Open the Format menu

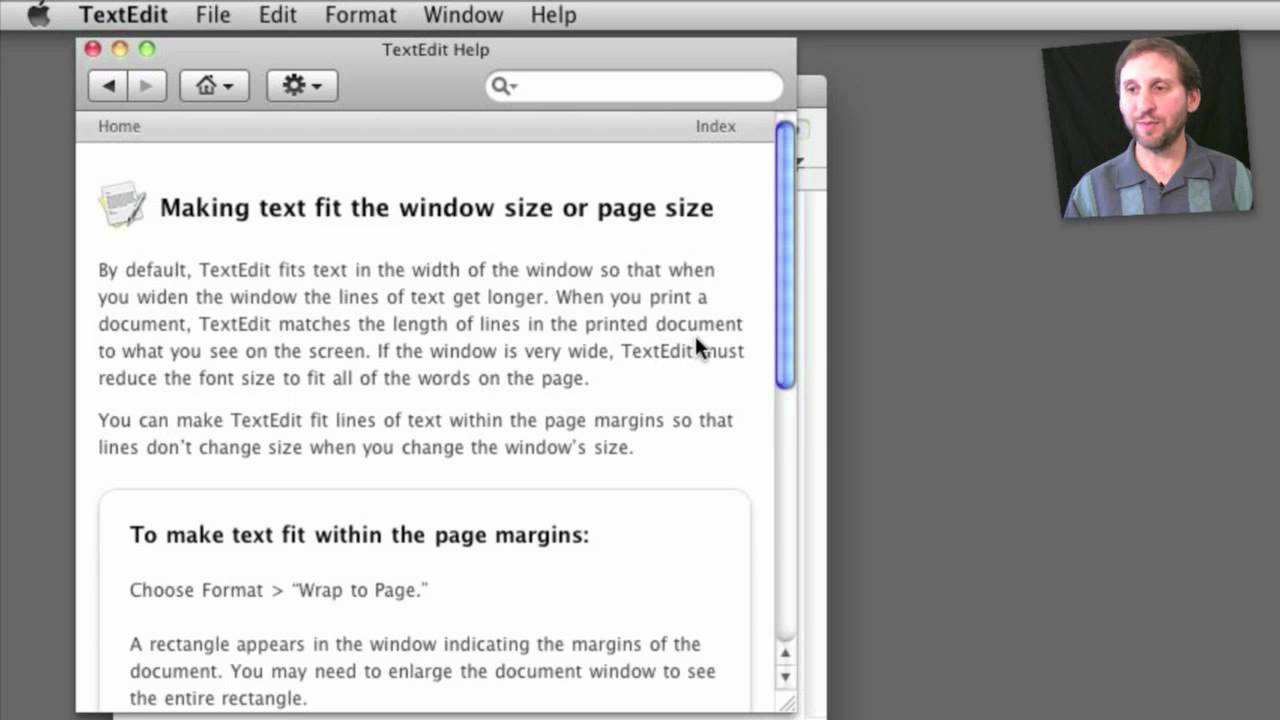[360, 15]
